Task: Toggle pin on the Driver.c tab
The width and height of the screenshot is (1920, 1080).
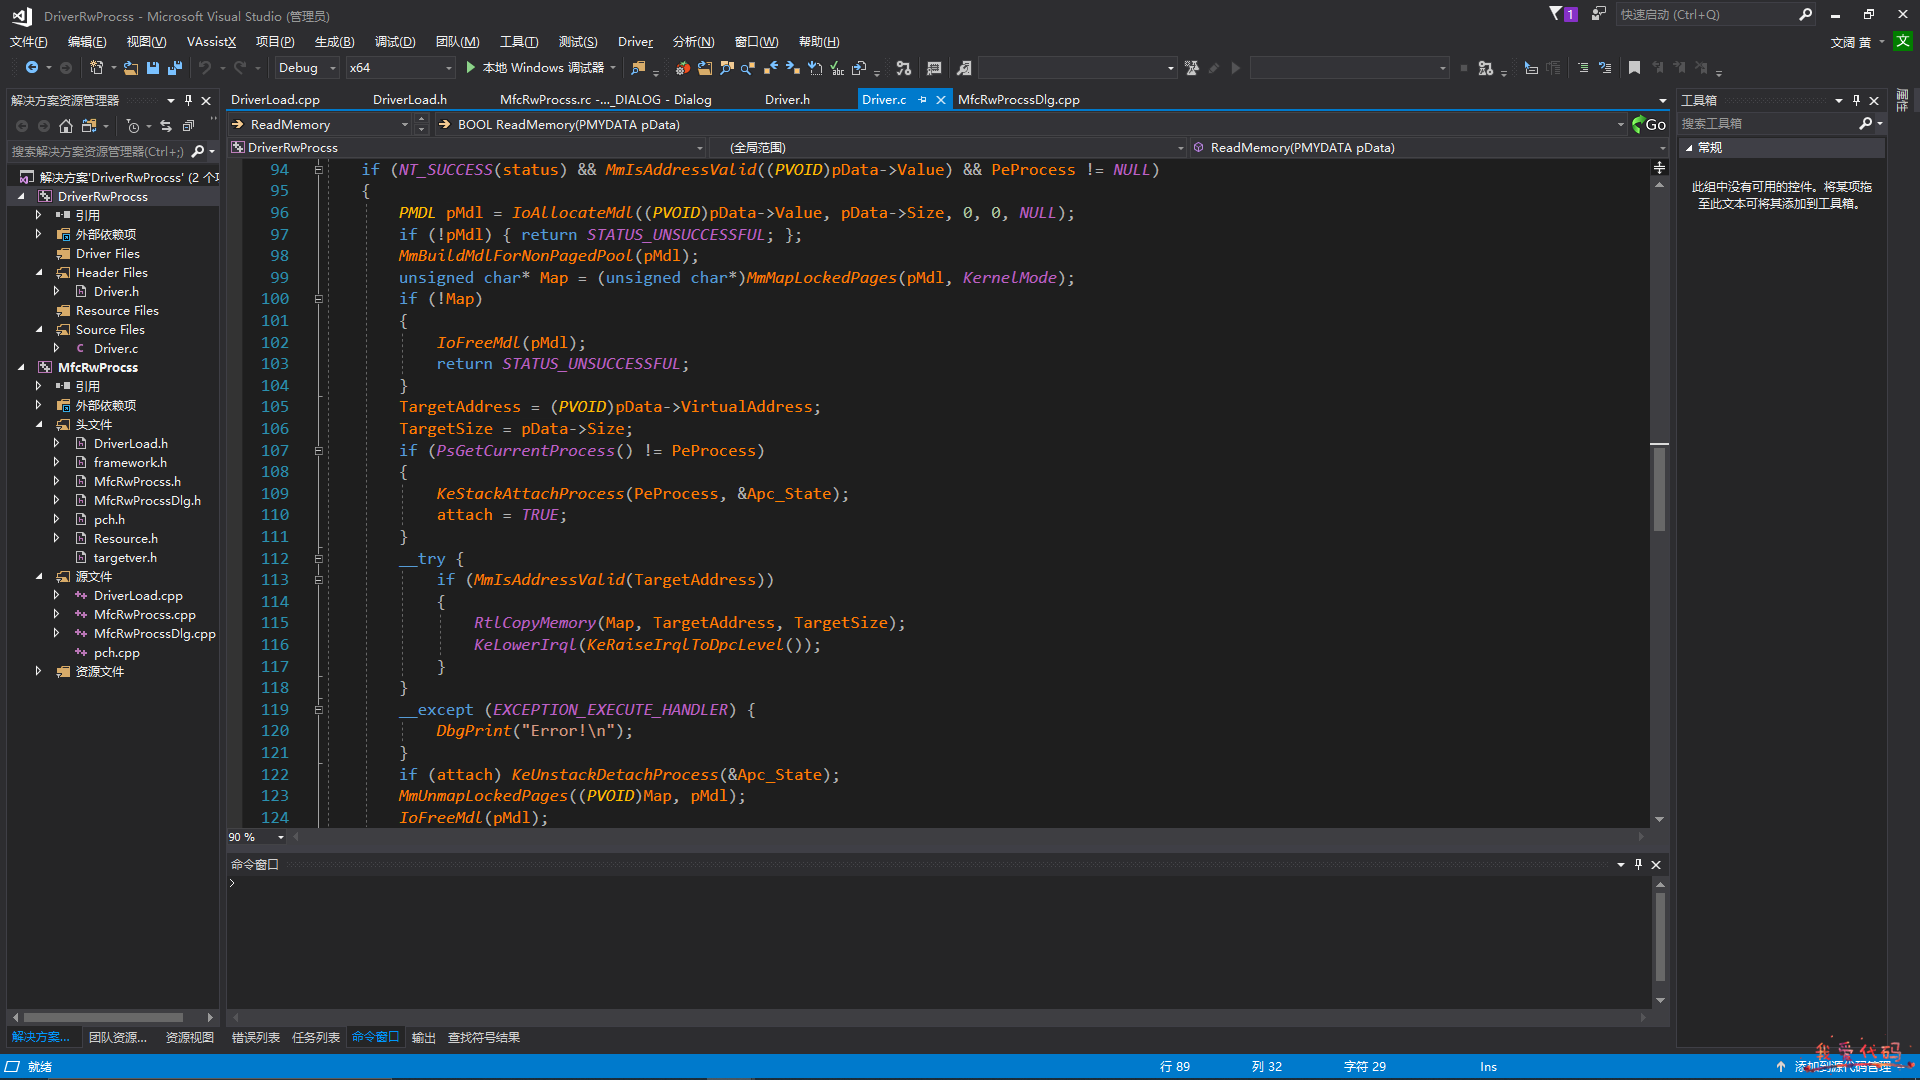Action: pos(922,100)
